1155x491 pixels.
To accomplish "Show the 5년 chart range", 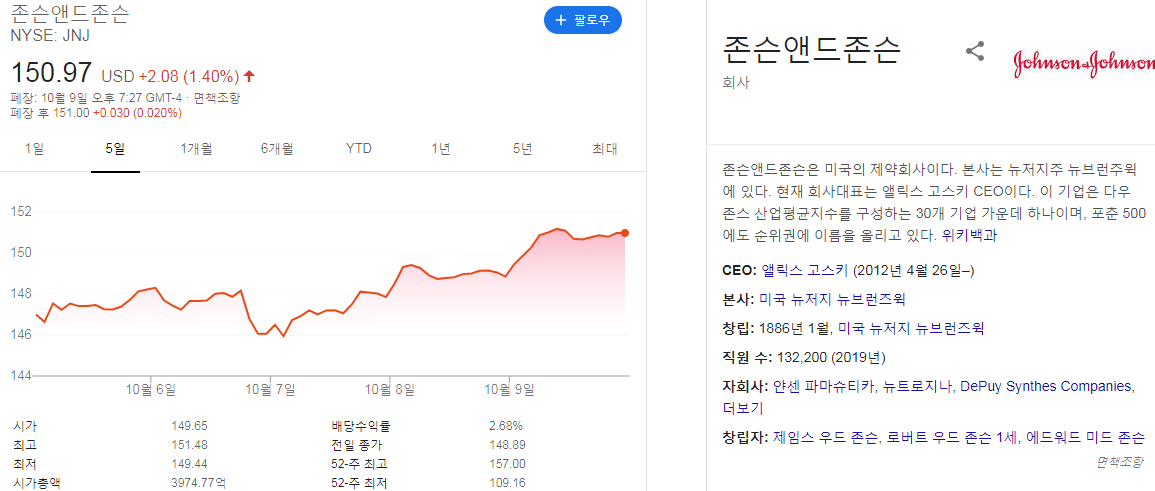I will (522, 149).
